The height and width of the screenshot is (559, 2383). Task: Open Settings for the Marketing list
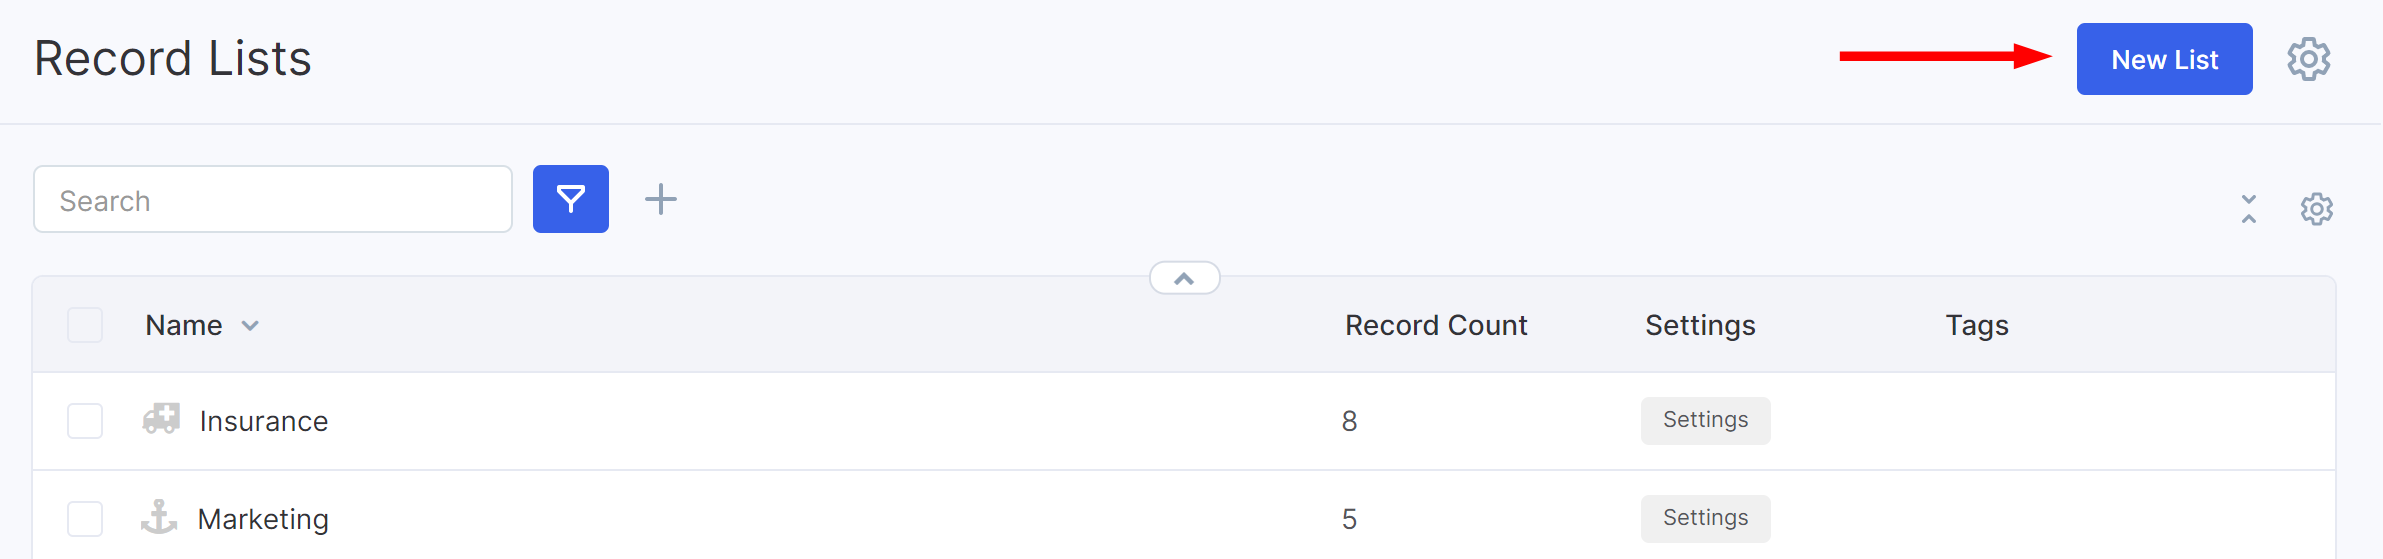click(1705, 518)
